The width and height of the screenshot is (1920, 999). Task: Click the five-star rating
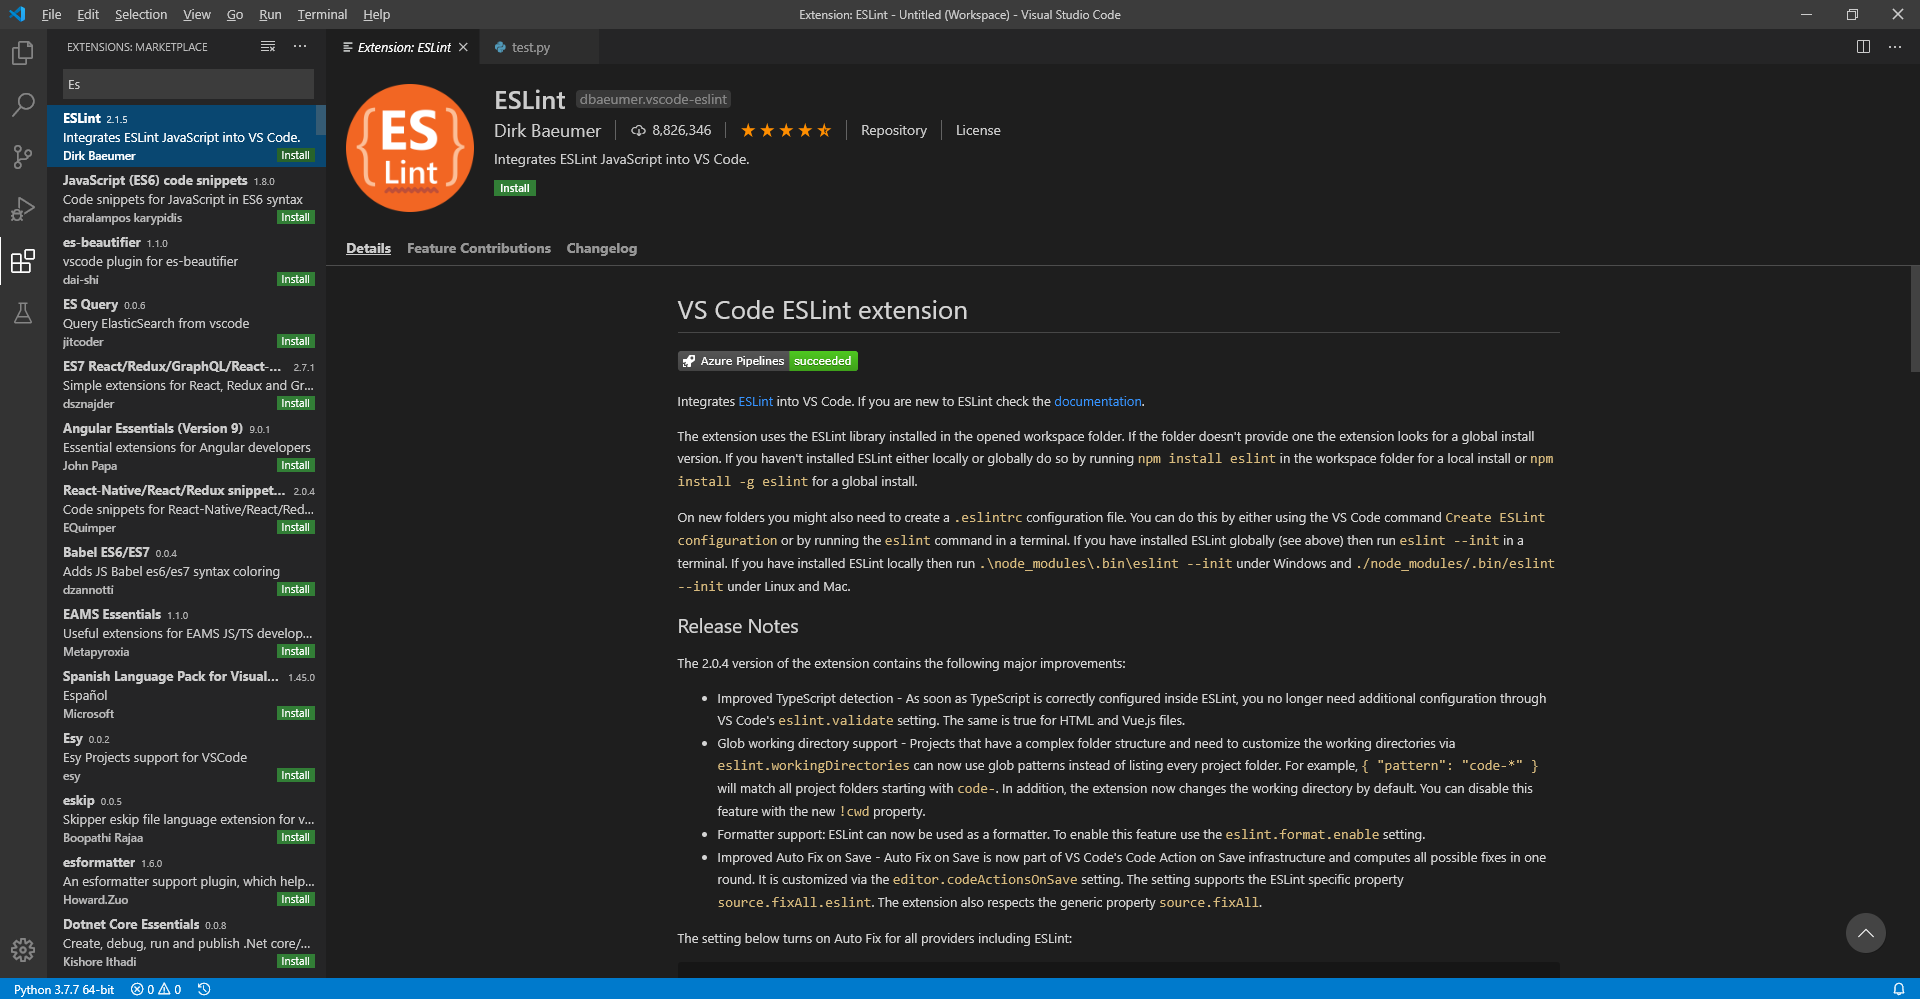pos(786,130)
